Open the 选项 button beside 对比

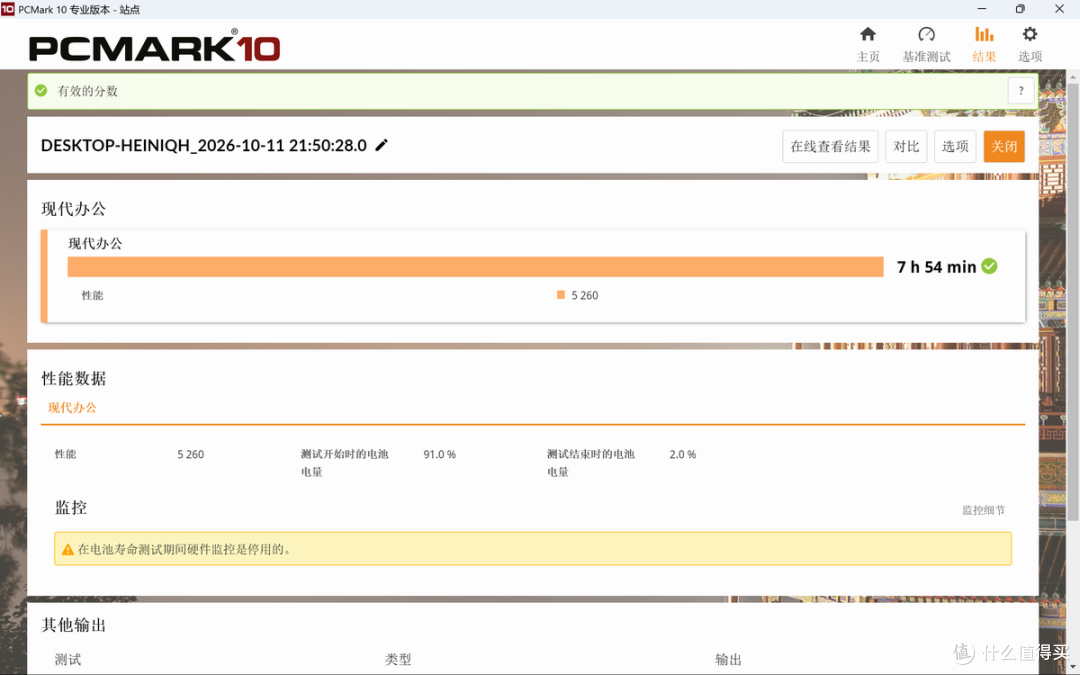955,146
